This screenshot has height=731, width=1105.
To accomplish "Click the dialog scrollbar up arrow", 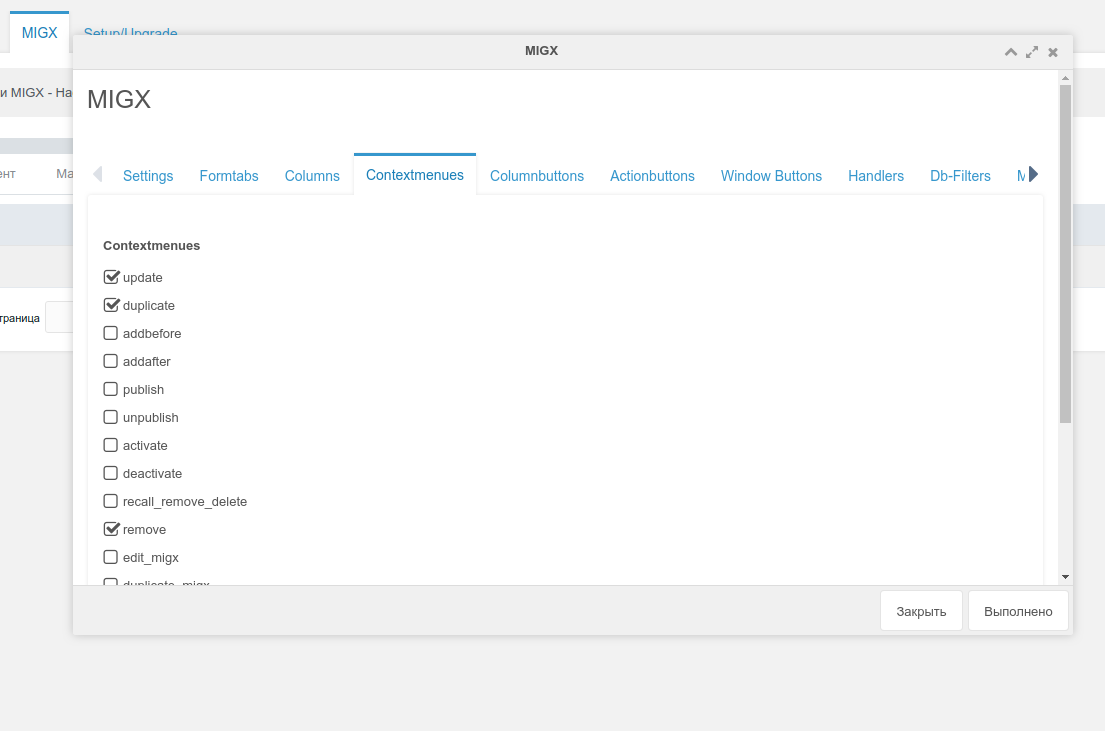I will click(1066, 78).
